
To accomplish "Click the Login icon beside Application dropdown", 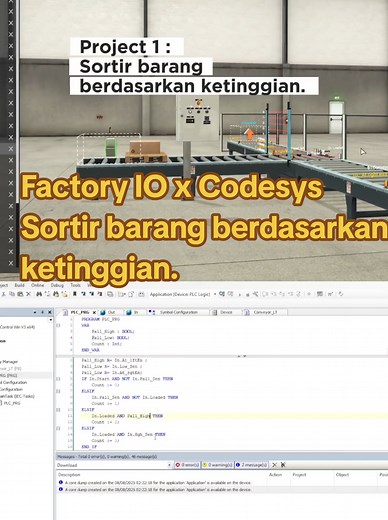I will (222, 294).
